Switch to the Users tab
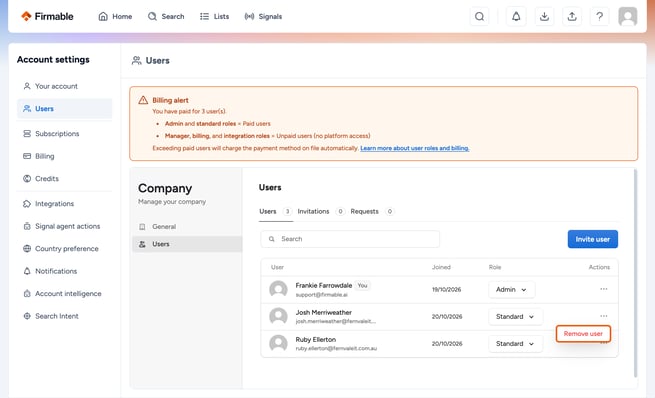The width and height of the screenshot is (655, 398). point(275,212)
